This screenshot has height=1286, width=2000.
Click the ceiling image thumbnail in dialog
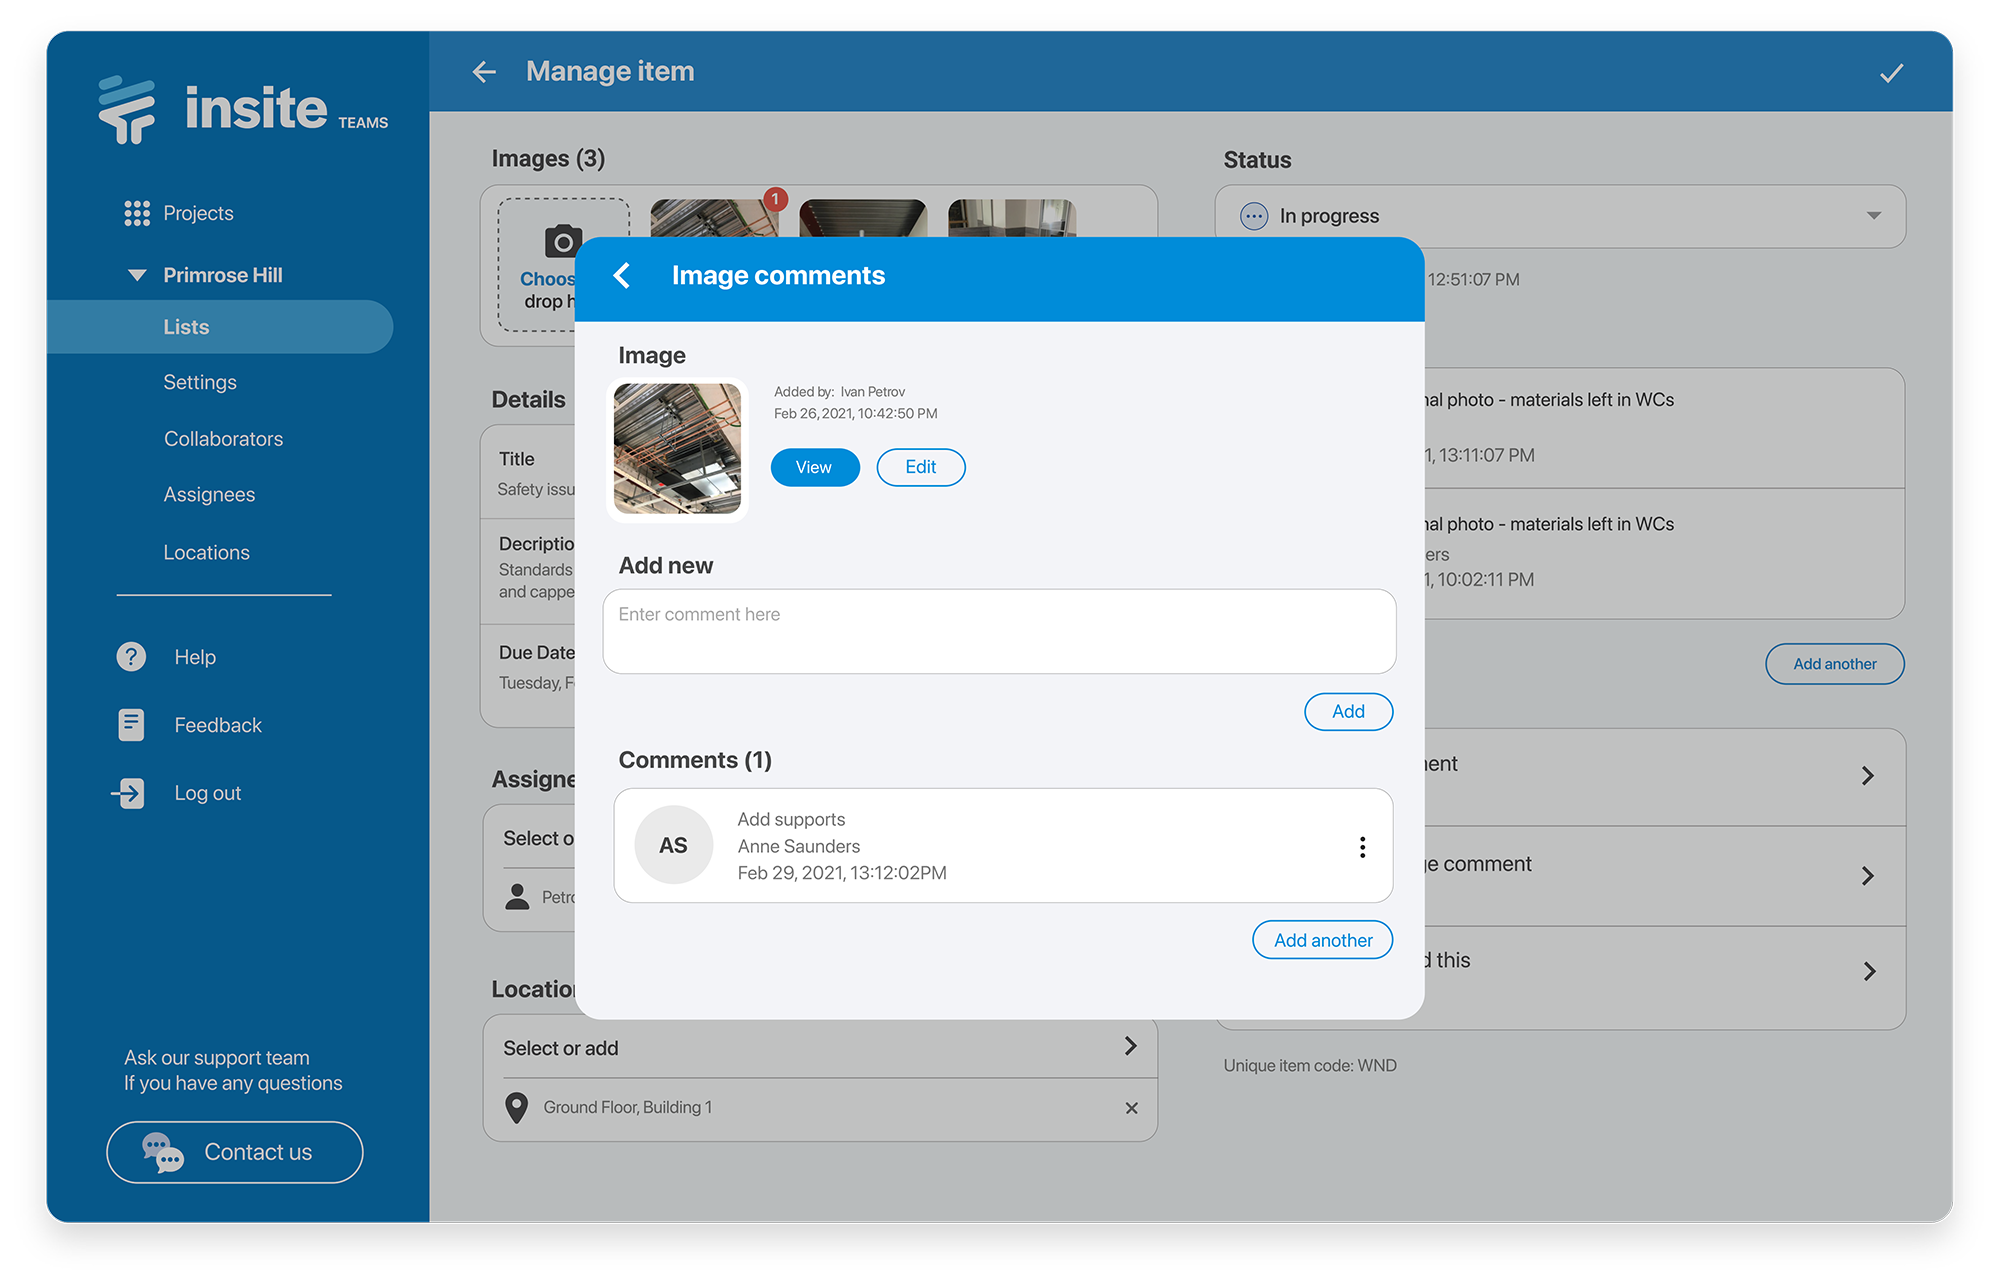[677, 449]
